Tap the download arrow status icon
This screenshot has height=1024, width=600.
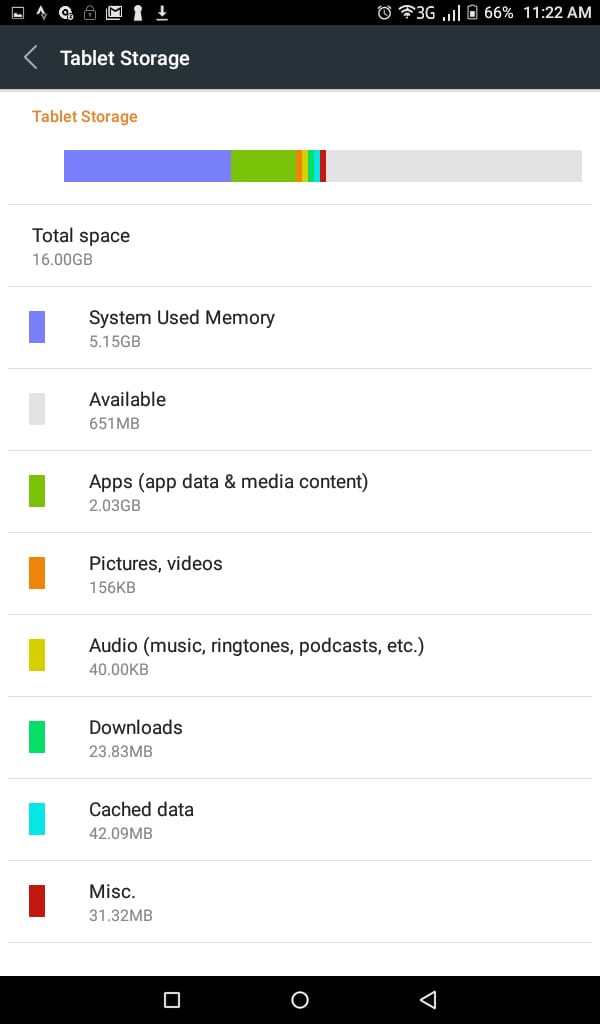162,12
